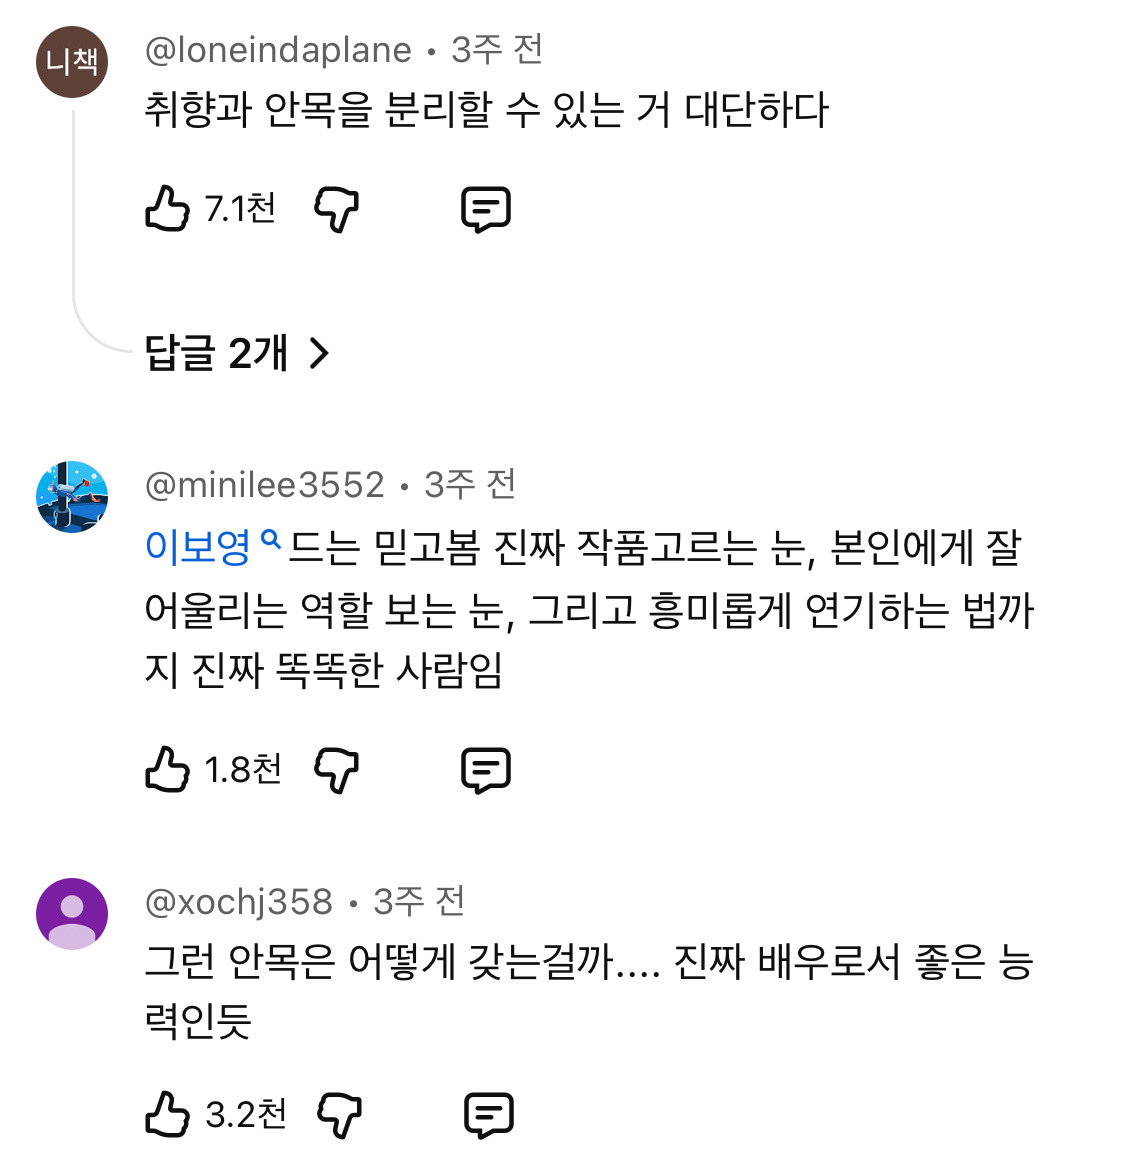Screen dimensions: 1125x1174
Task: Click the 7.1천 like count
Action: point(240,209)
